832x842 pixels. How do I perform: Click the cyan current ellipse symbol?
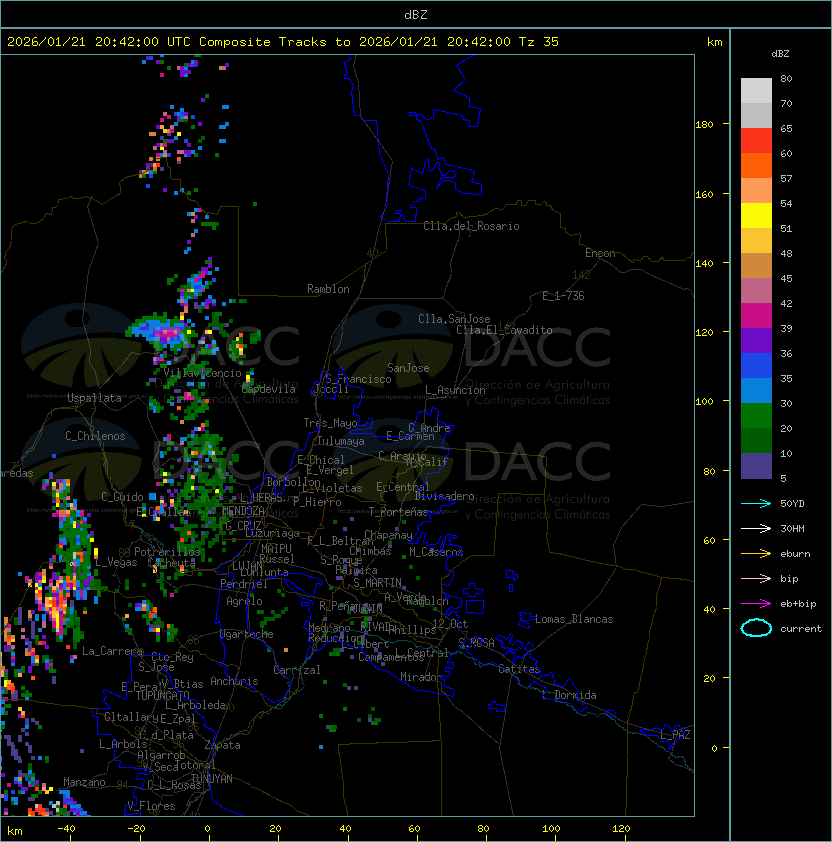pyautogui.click(x=756, y=628)
